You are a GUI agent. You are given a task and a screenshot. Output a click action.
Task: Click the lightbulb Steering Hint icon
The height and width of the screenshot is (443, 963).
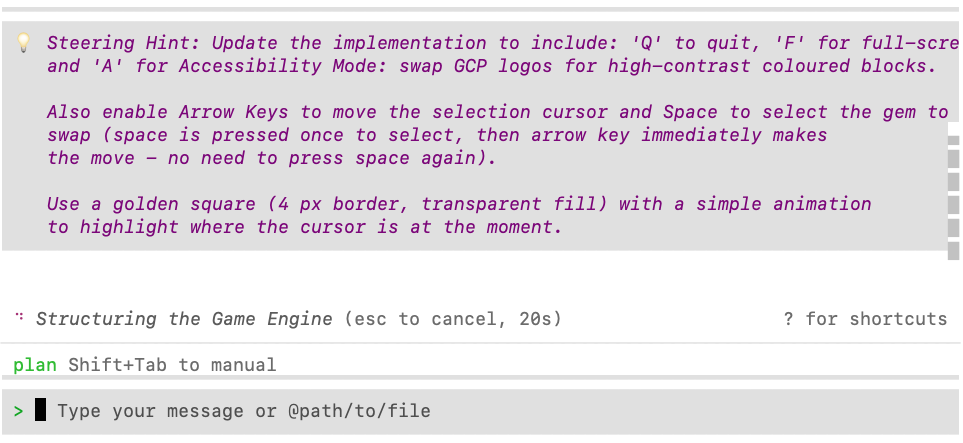(24, 43)
